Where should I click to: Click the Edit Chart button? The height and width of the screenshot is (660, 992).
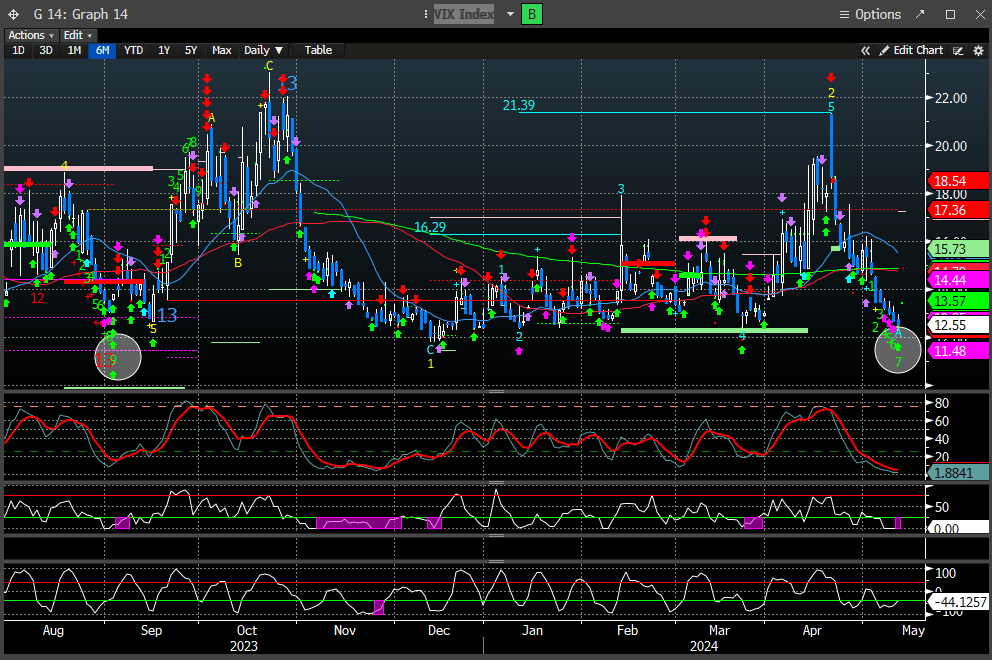pyautogui.click(x=911, y=50)
